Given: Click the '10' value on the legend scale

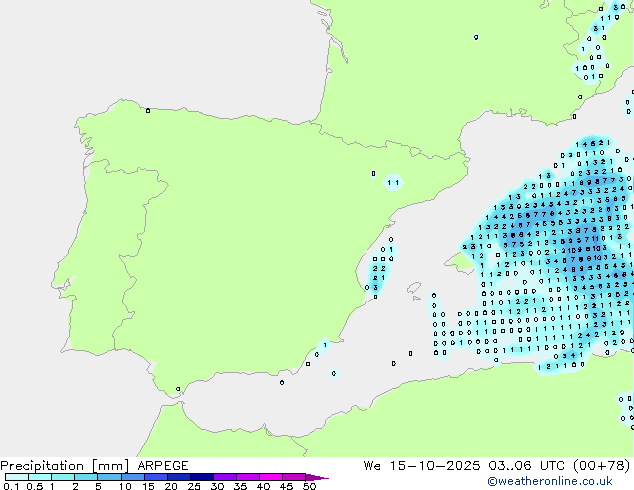Looking at the screenshot, I should click(x=124, y=486).
